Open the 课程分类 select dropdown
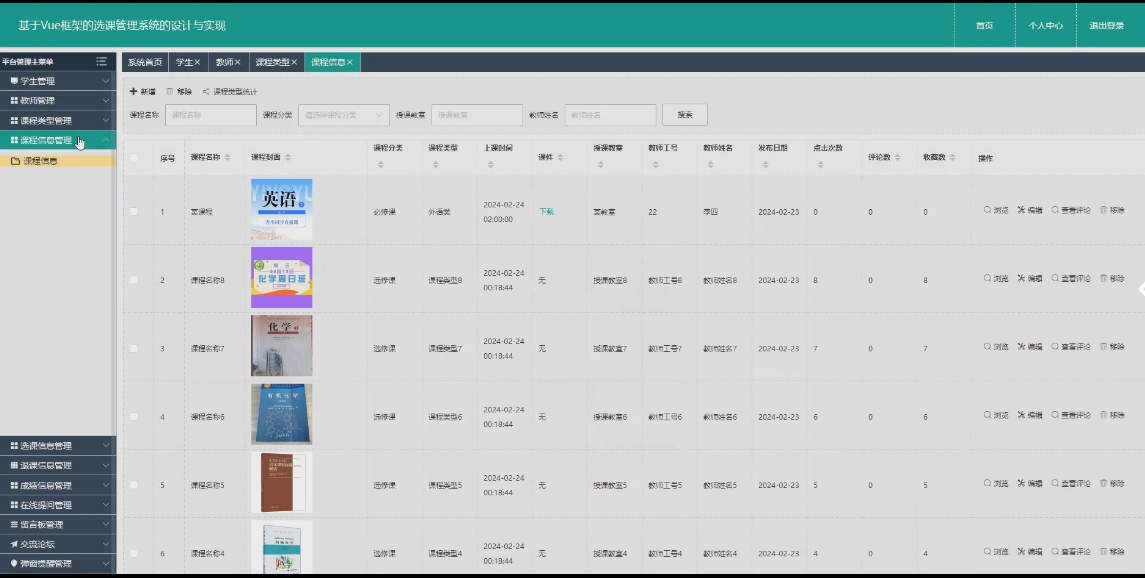 (343, 115)
